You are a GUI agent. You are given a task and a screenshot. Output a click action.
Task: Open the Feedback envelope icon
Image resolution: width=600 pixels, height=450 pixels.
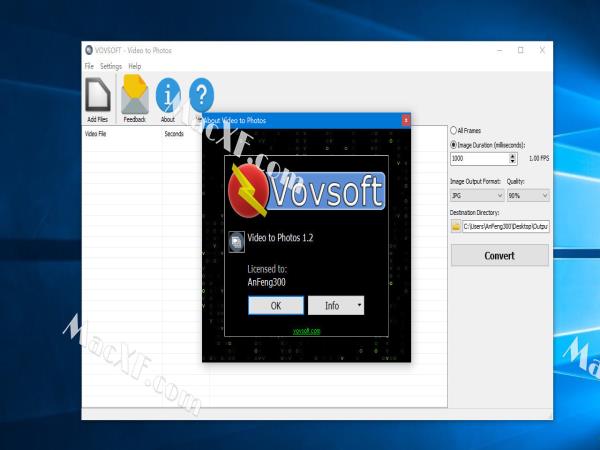[135, 95]
